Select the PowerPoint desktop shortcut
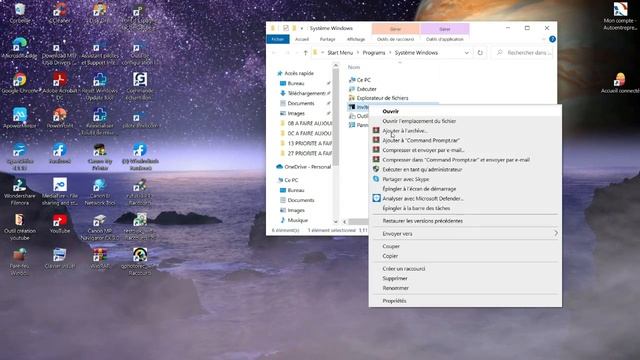This screenshot has height=360, width=640. point(60,118)
